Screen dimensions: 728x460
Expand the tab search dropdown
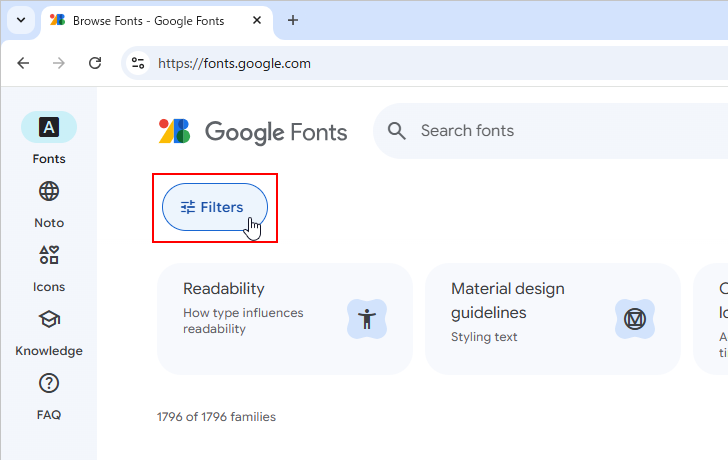pyautogui.click(x=21, y=20)
